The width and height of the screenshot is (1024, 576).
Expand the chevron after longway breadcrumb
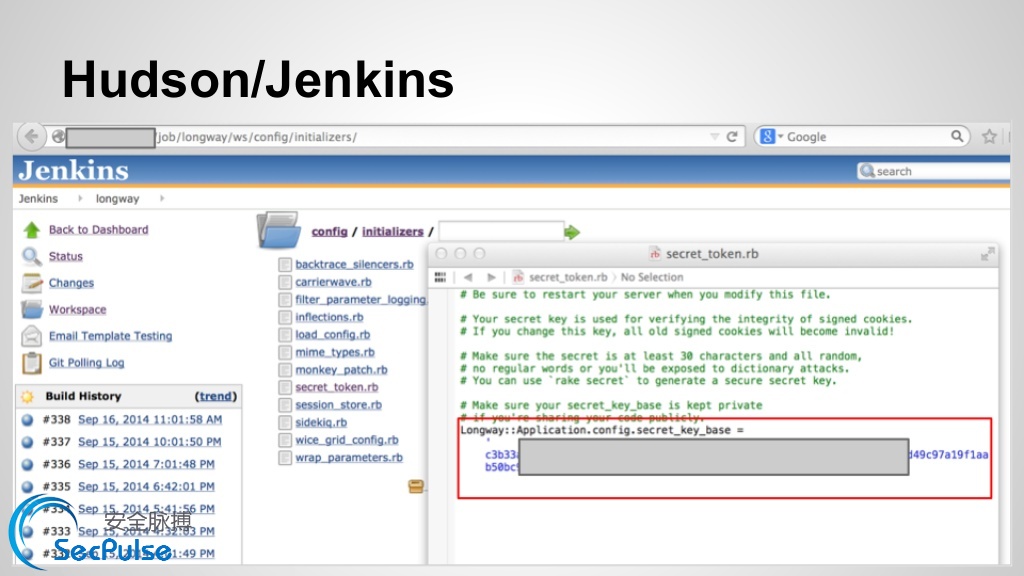point(161,199)
